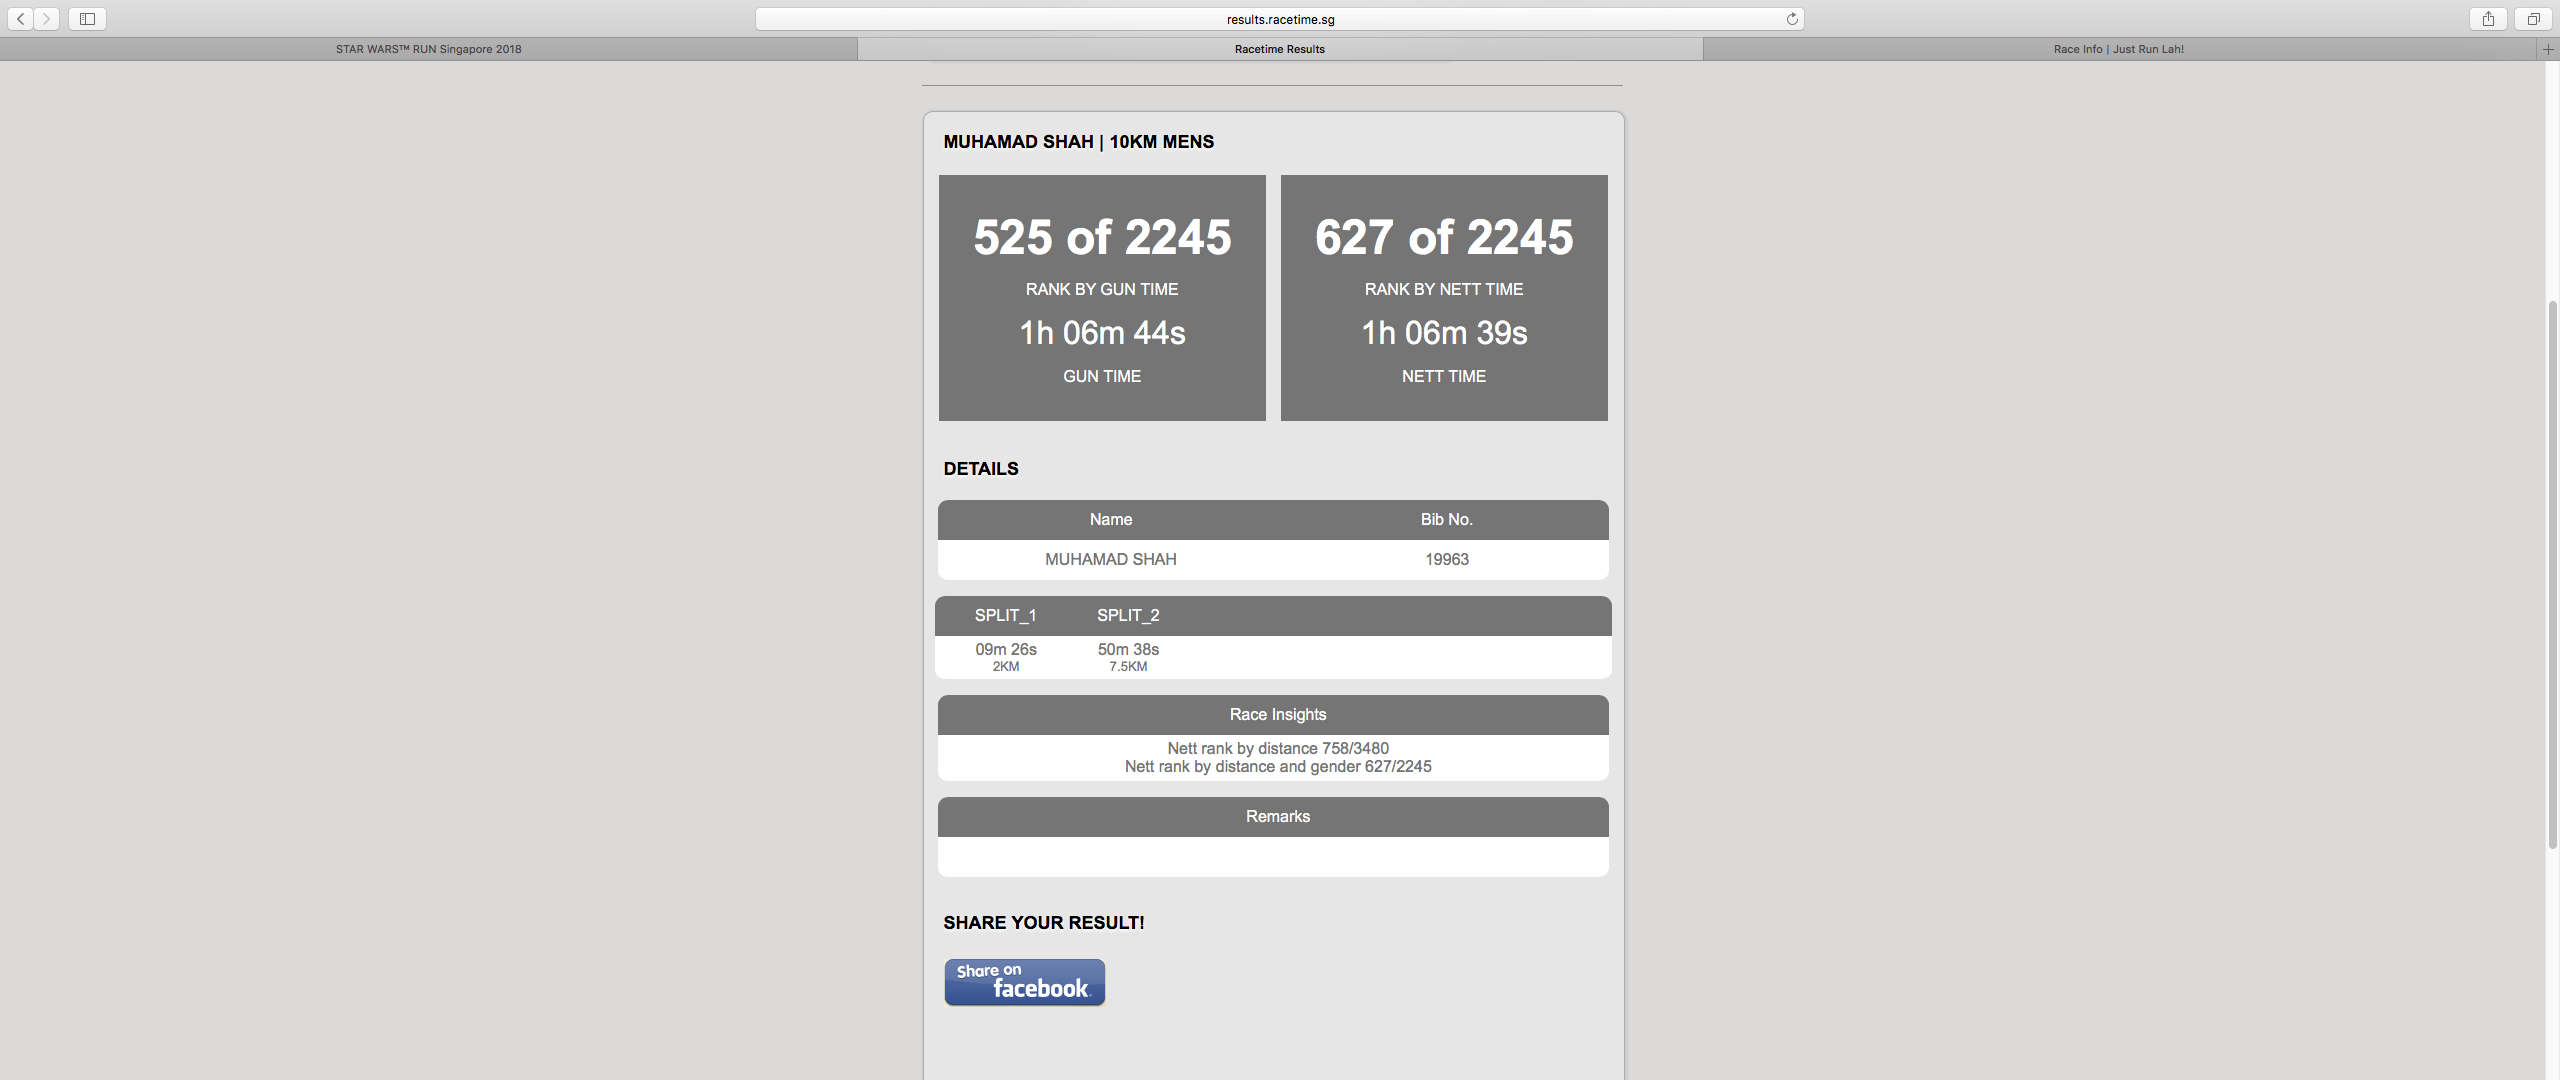This screenshot has height=1080, width=2560.
Task: Click the RANK BY GUN TIME label
Action: click(x=1102, y=289)
